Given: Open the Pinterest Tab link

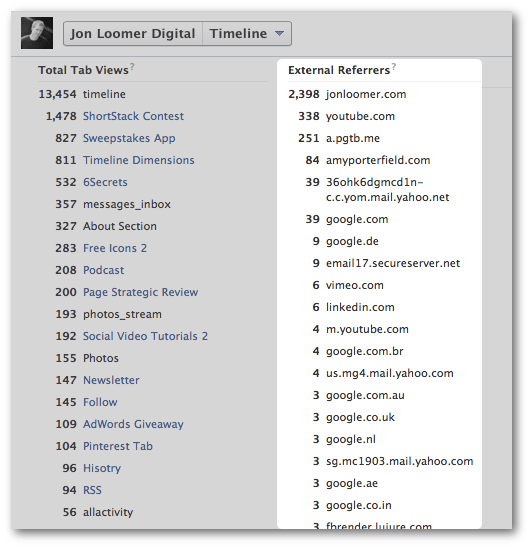Looking at the screenshot, I should [x=118, y=446].
